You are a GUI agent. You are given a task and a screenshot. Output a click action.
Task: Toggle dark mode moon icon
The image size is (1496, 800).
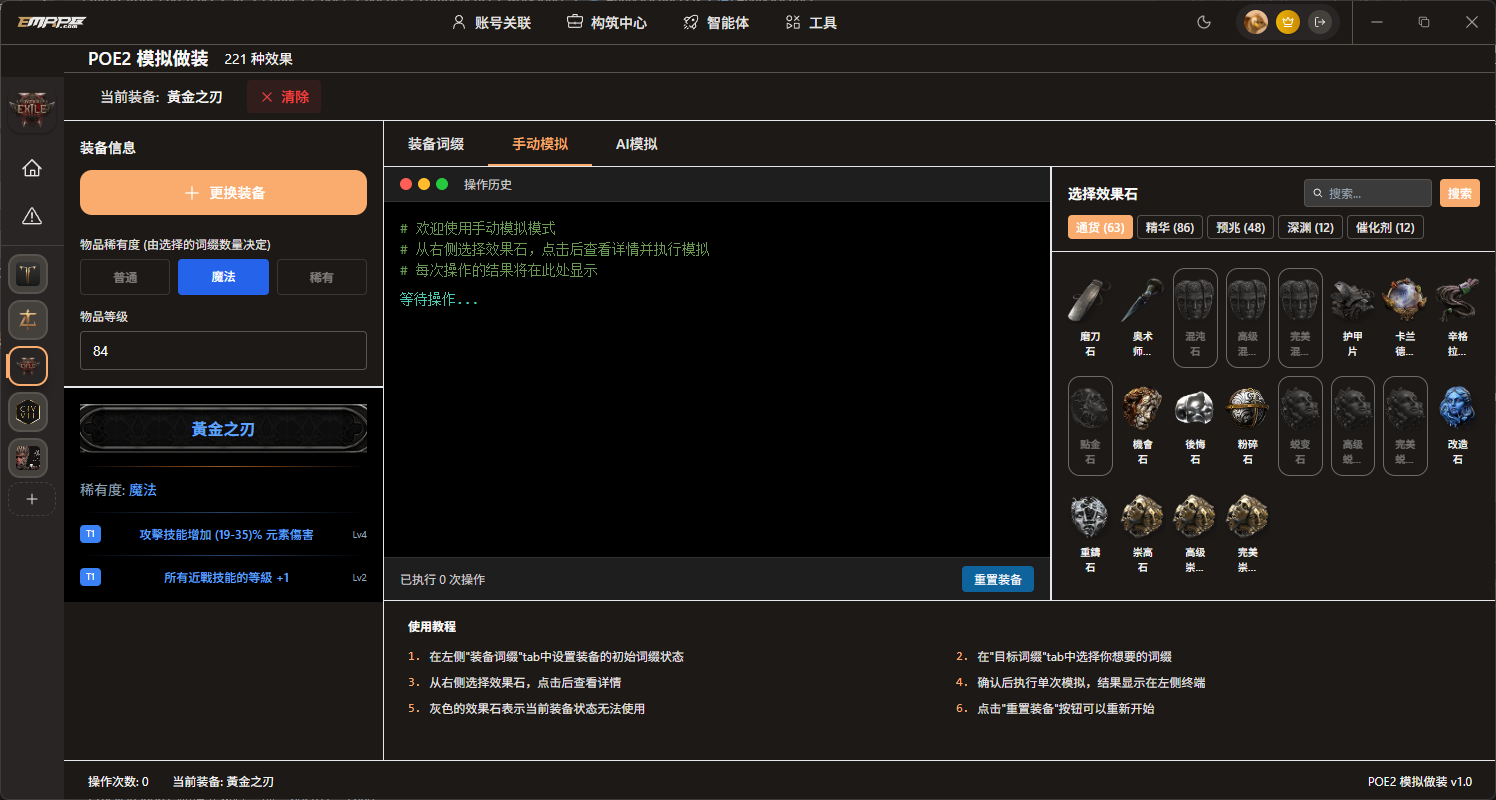1204,22
